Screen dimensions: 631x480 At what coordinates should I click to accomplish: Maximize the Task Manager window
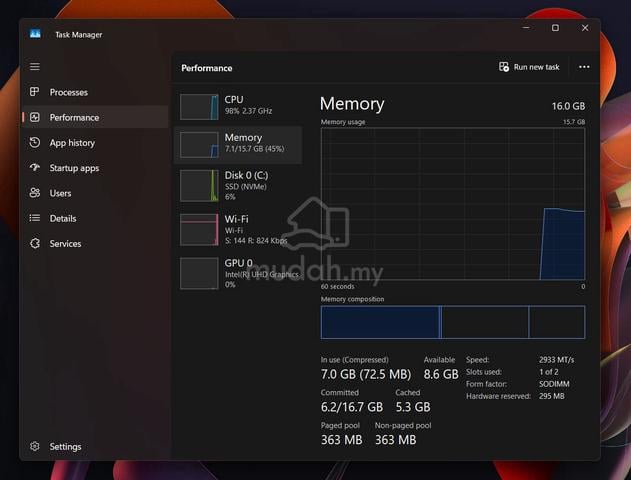pos(555,28)
